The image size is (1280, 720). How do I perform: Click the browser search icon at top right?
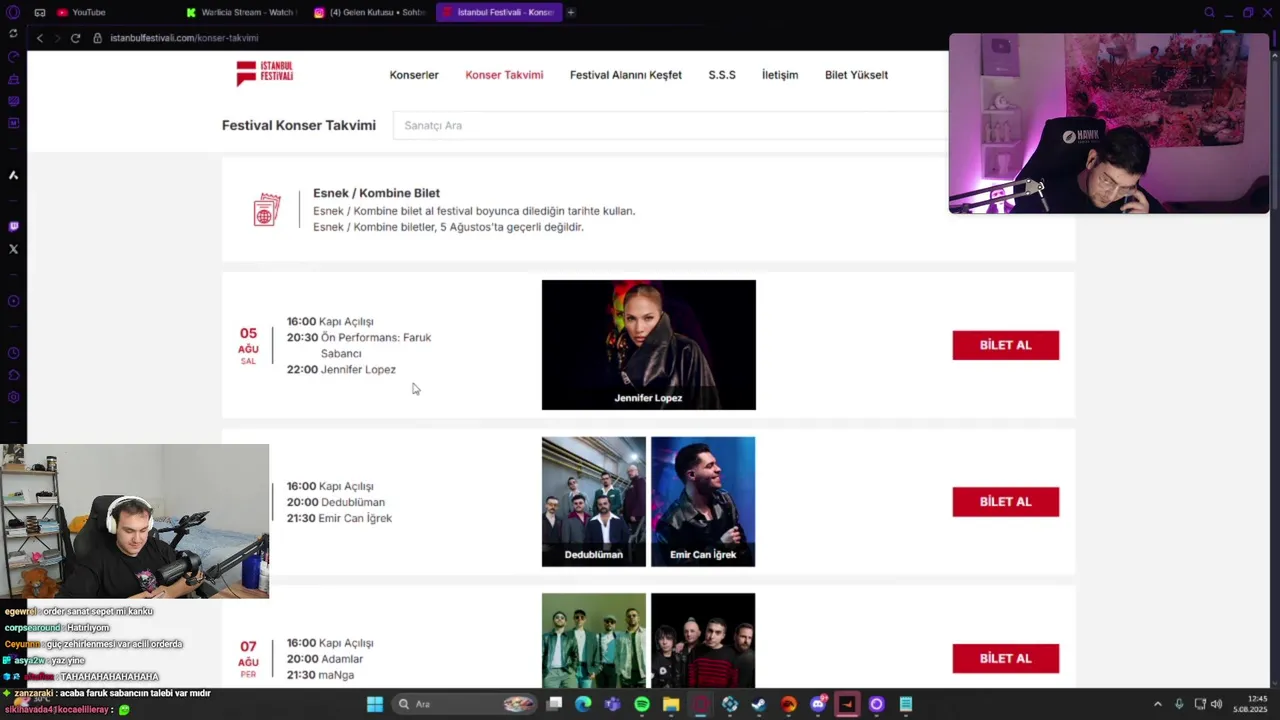(x=1209, y=12)
